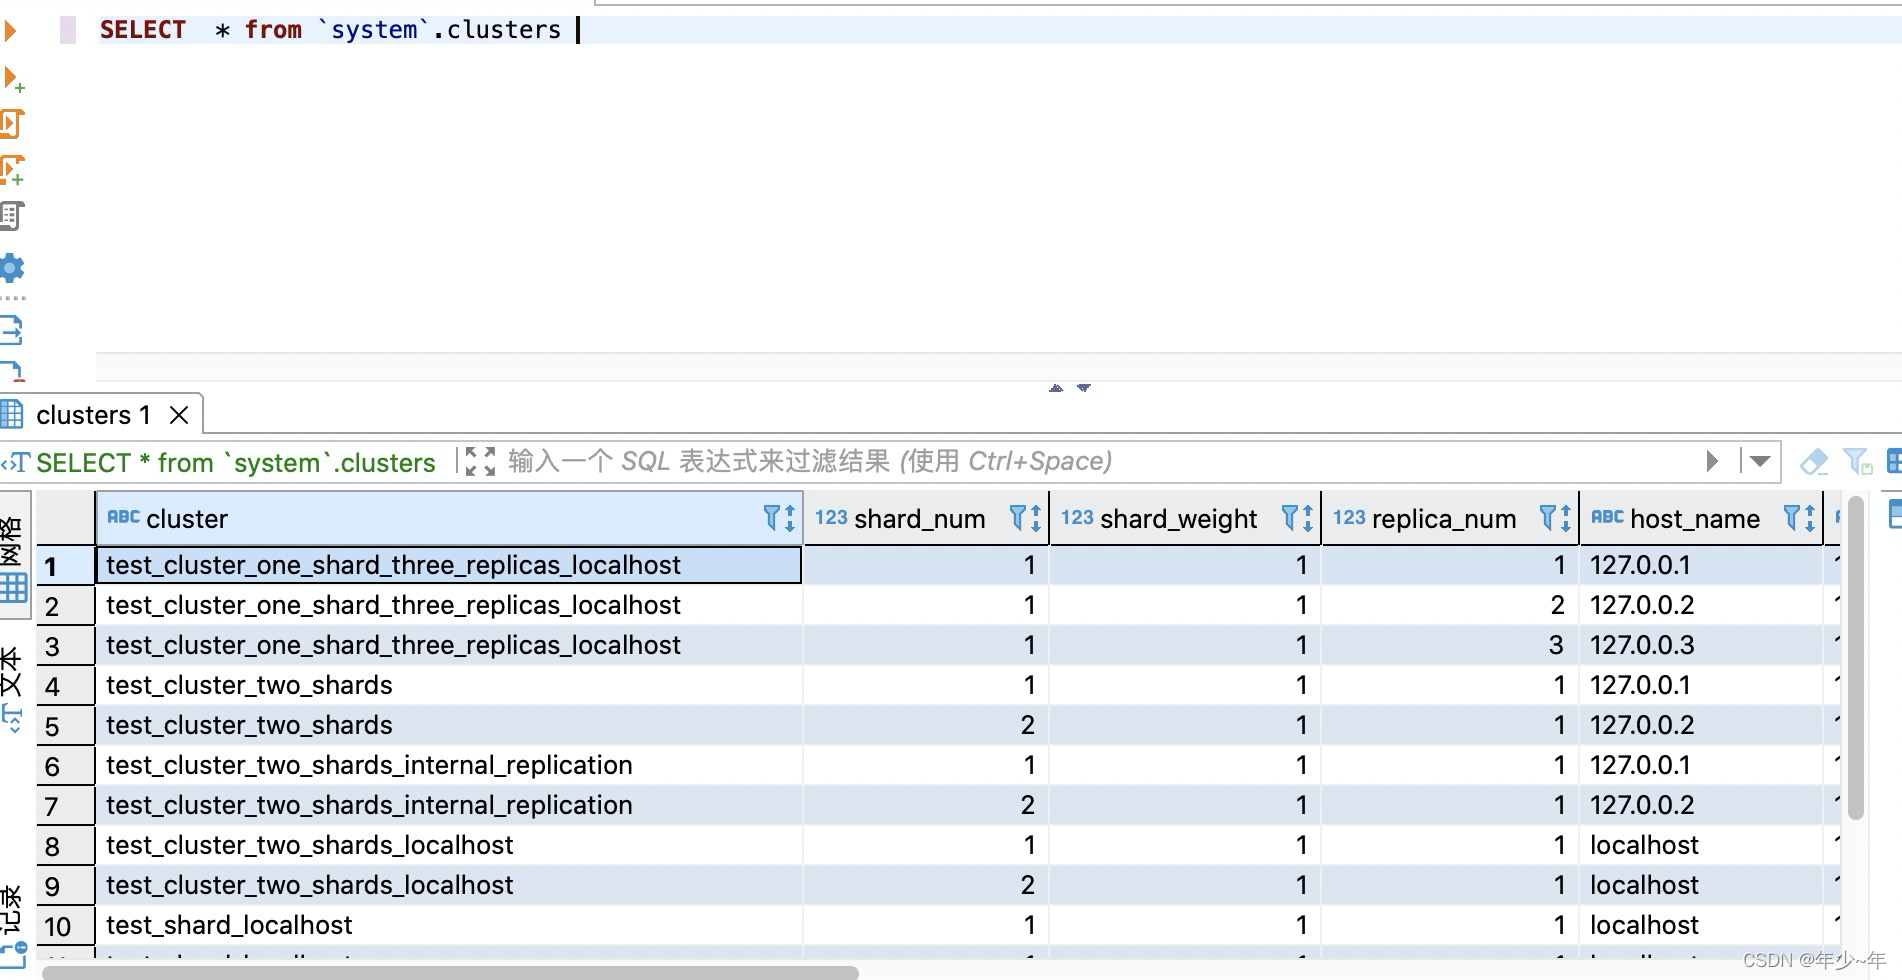Maximize results panel with the up arrow

click(x=1056, y=388)
